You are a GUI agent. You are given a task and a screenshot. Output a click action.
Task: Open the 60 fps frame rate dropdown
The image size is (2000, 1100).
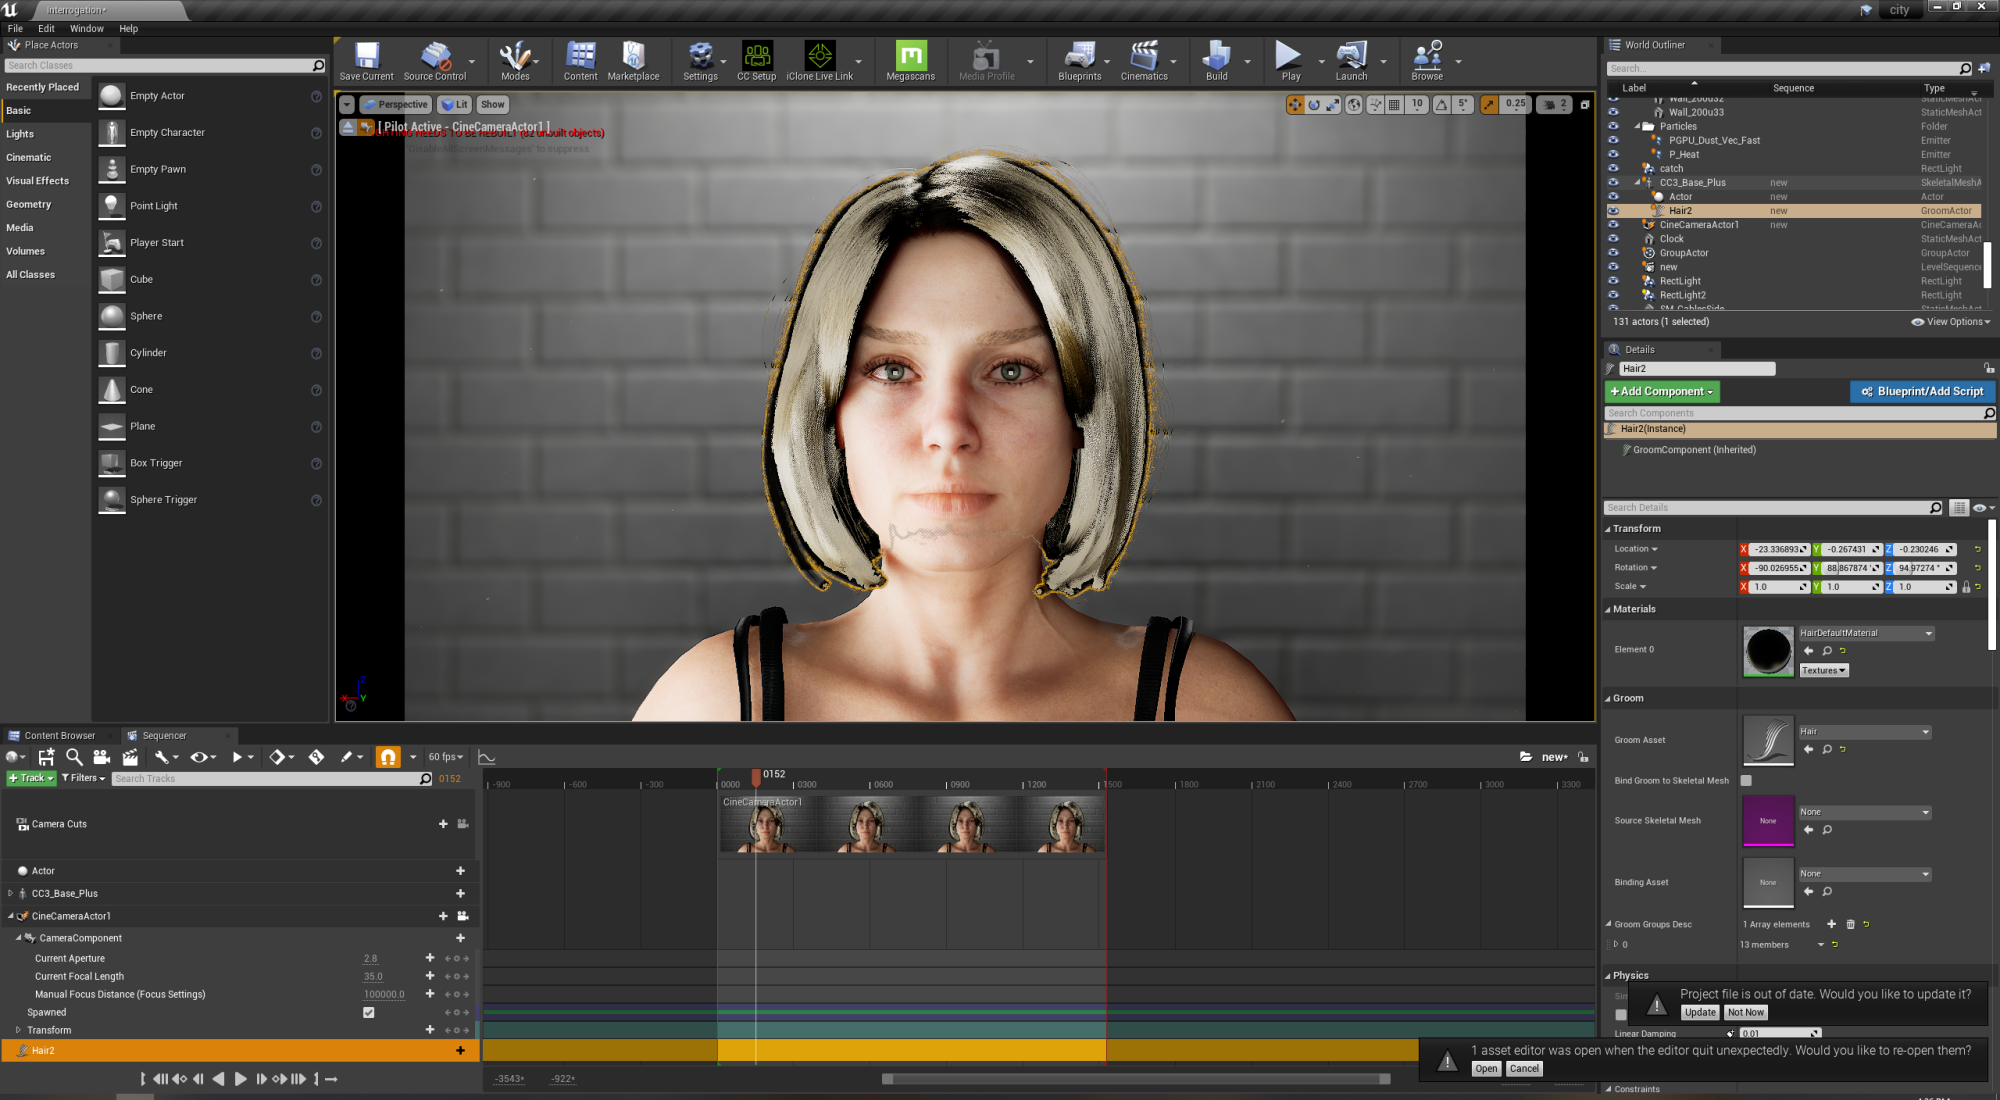(446, 757)
